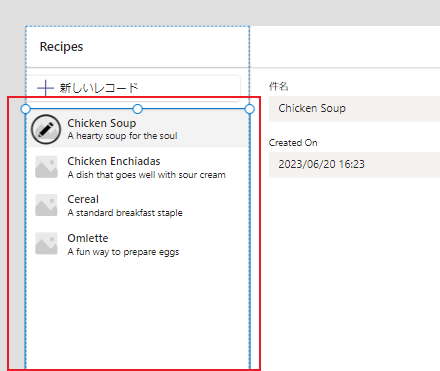Click the Created On date field
This screenshot has height=371, width=440.
pos(354,165)
